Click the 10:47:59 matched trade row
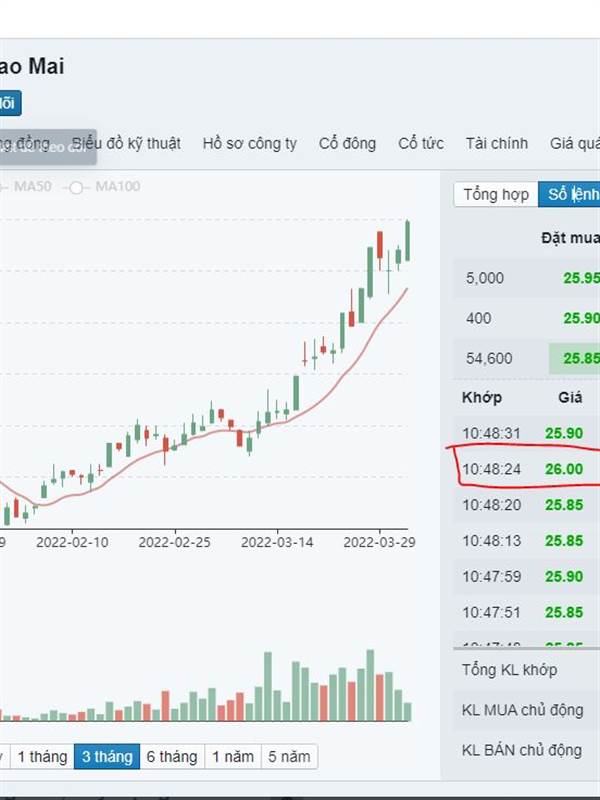The image size is (600, 800). (527, 576)
